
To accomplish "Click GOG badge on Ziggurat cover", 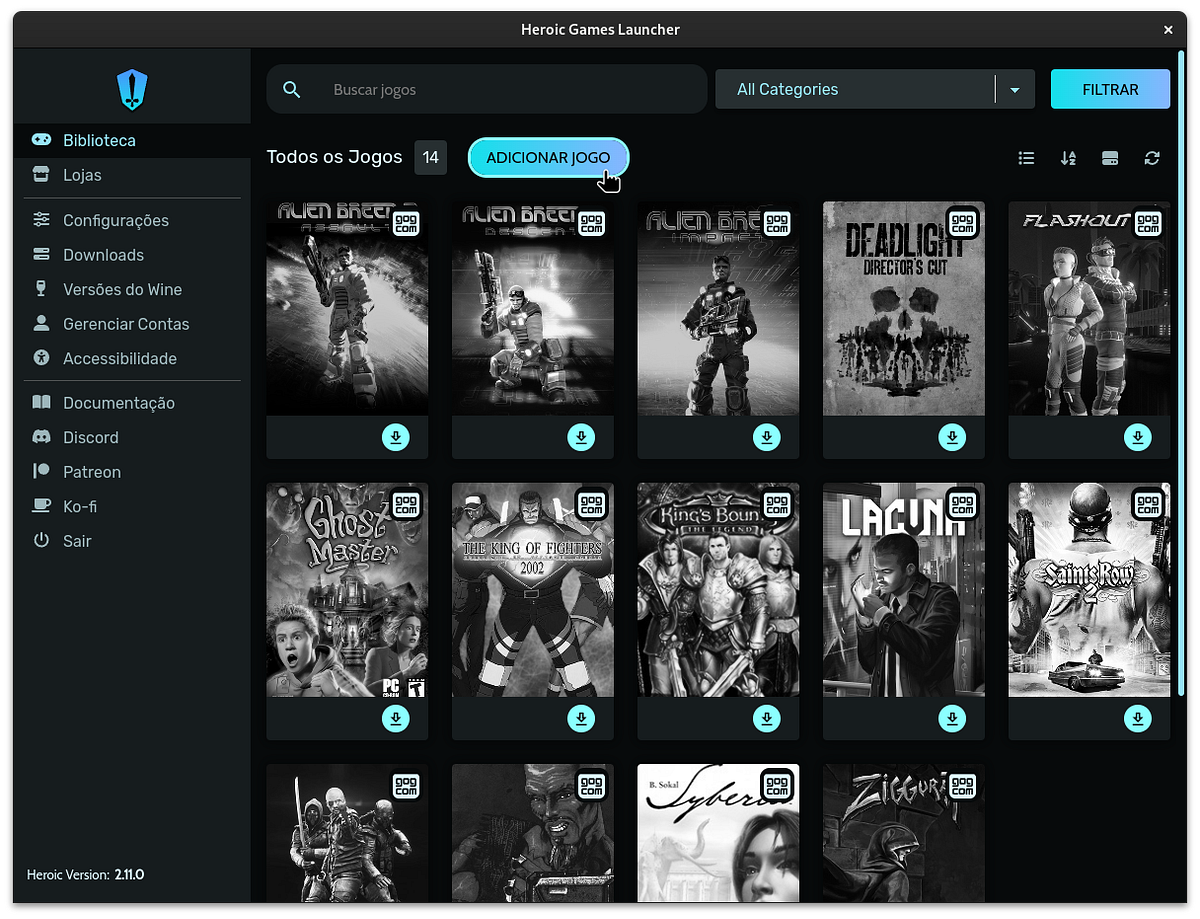I will (962, 785).
